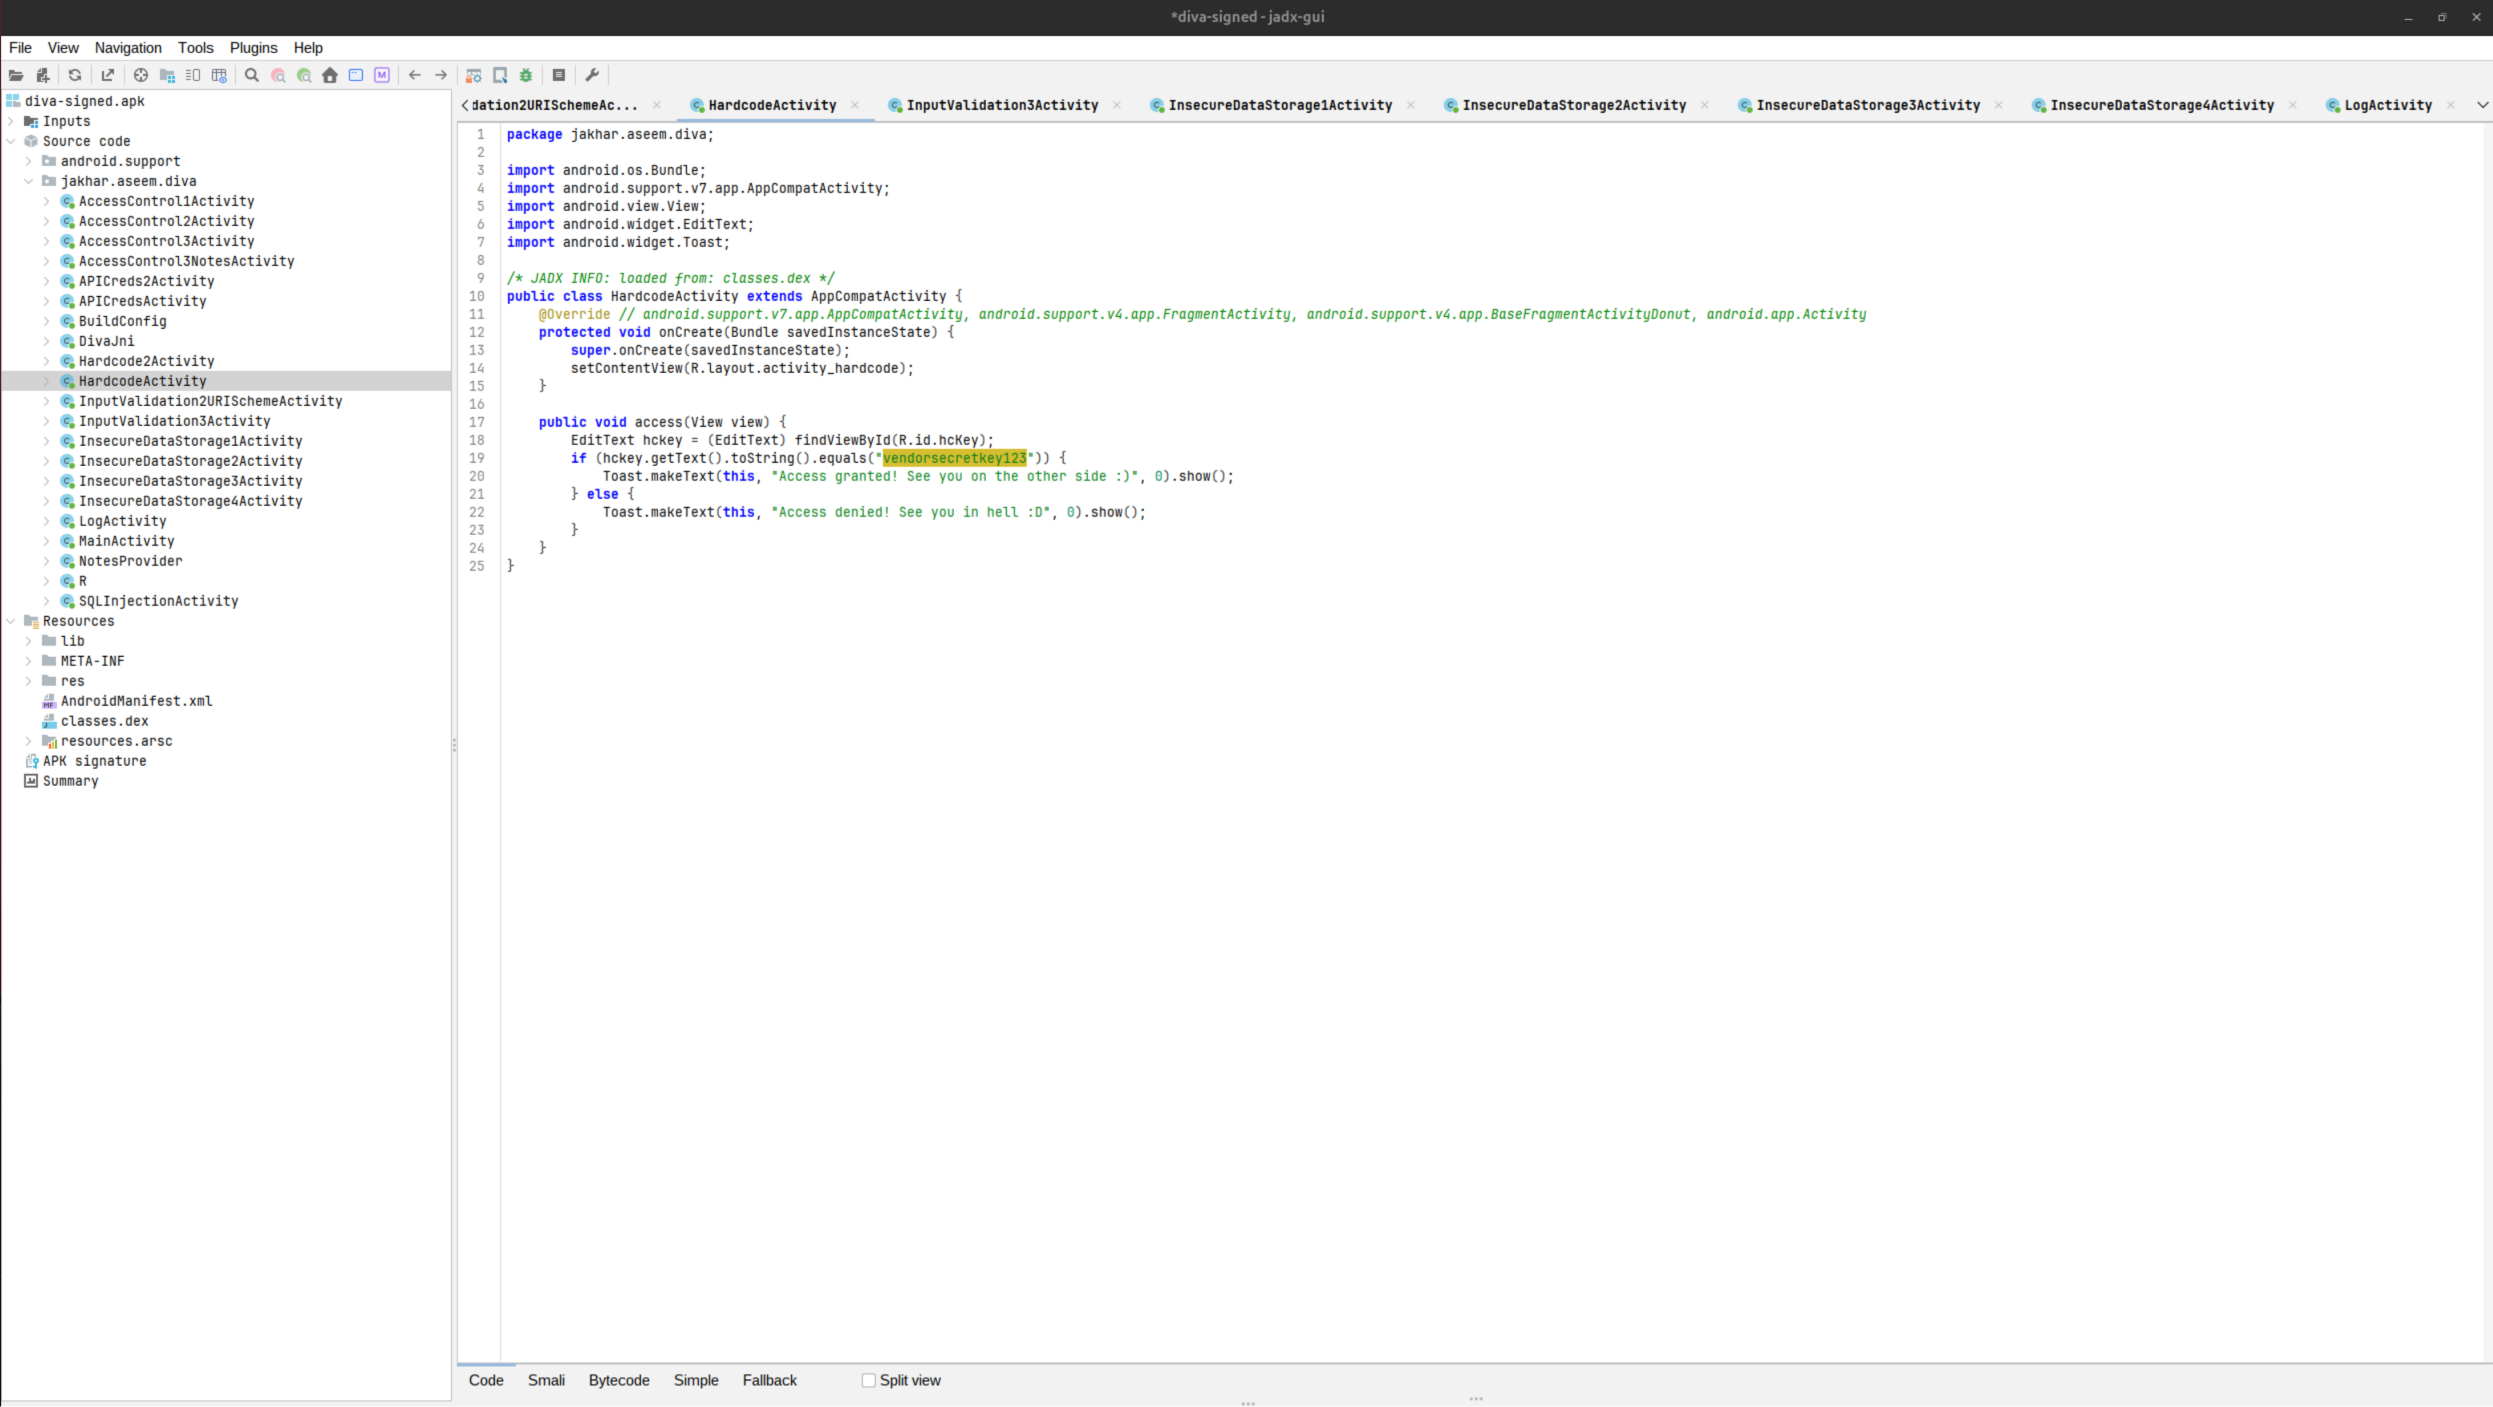Image resolution: width=2493 pixels, height=1407 pixels.
Task: Open the Plugins menu
Action: (254, 47)
